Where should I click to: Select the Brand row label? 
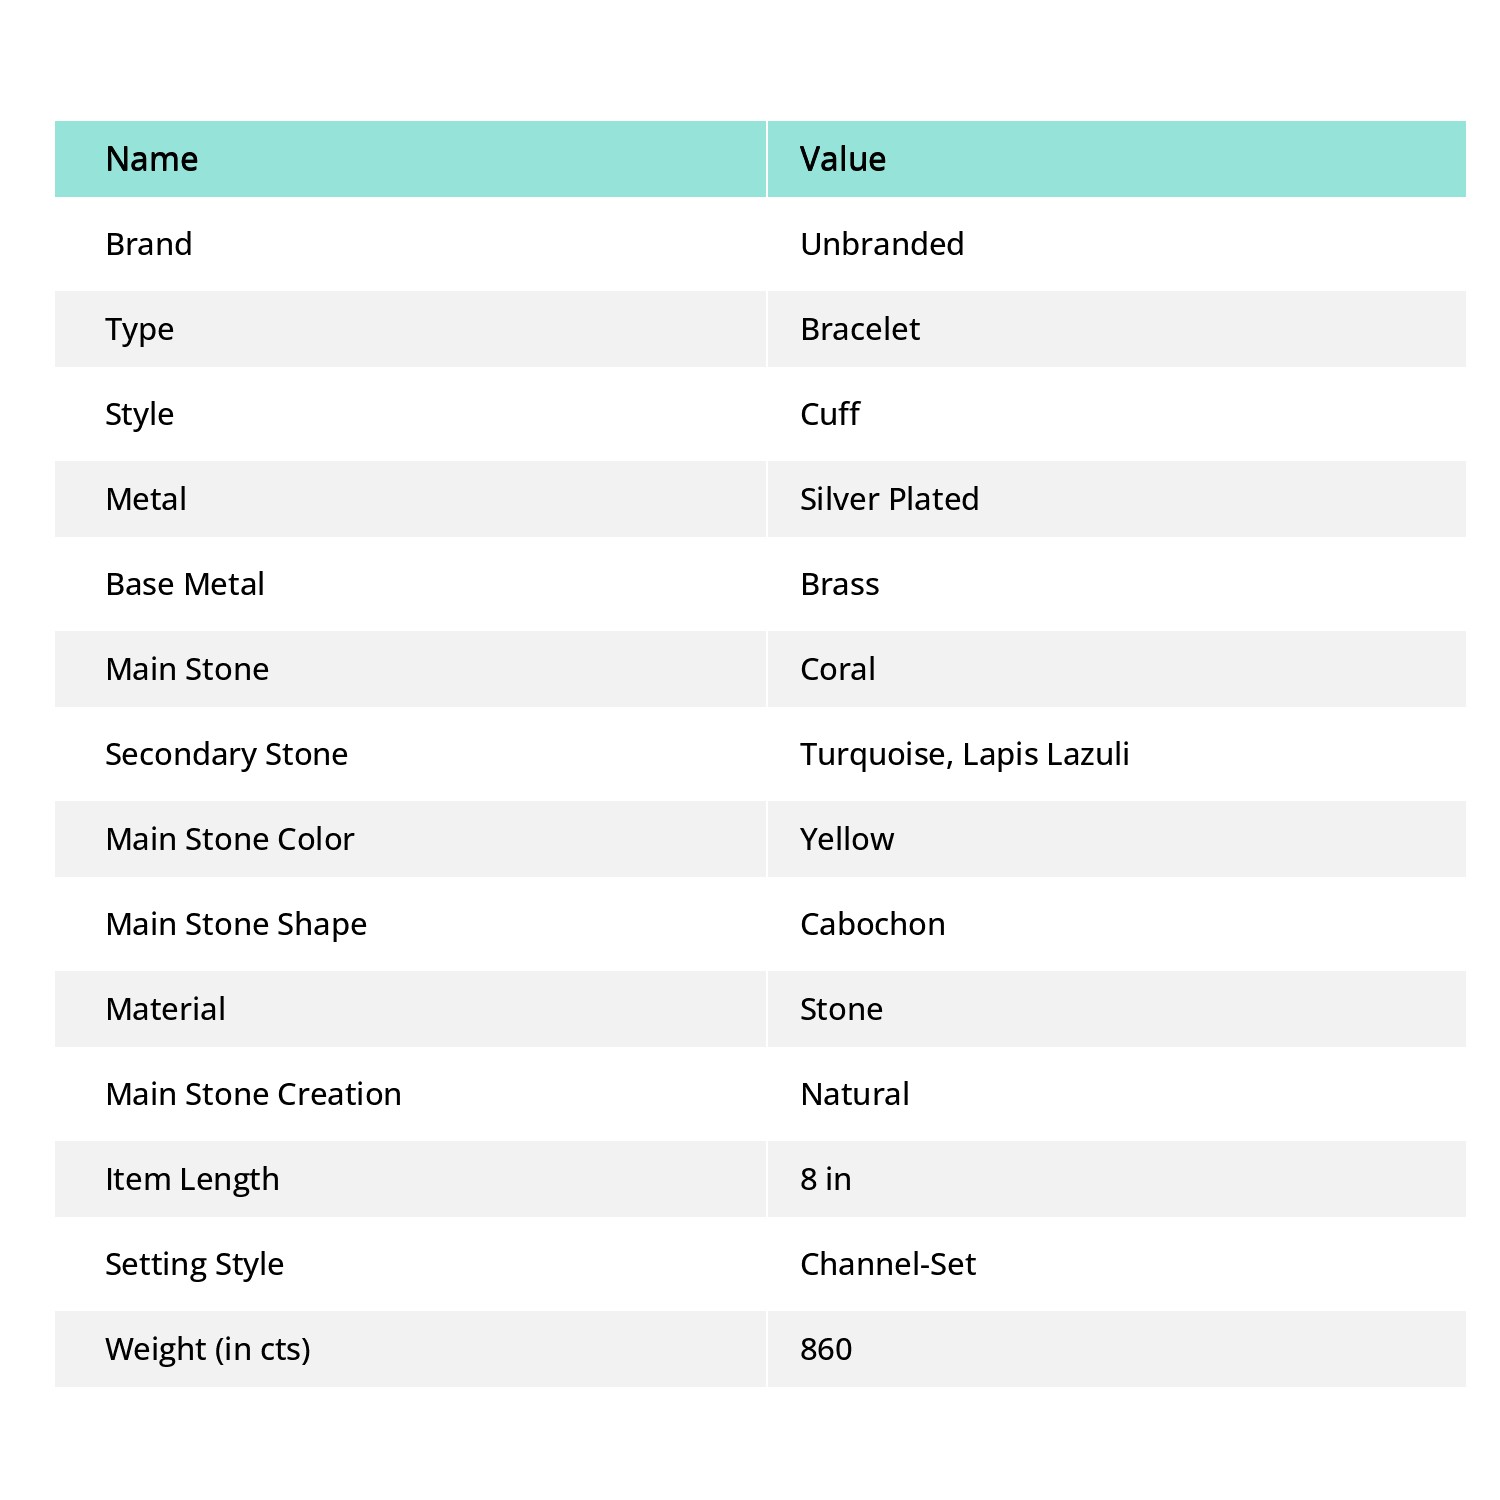[149, 244]
